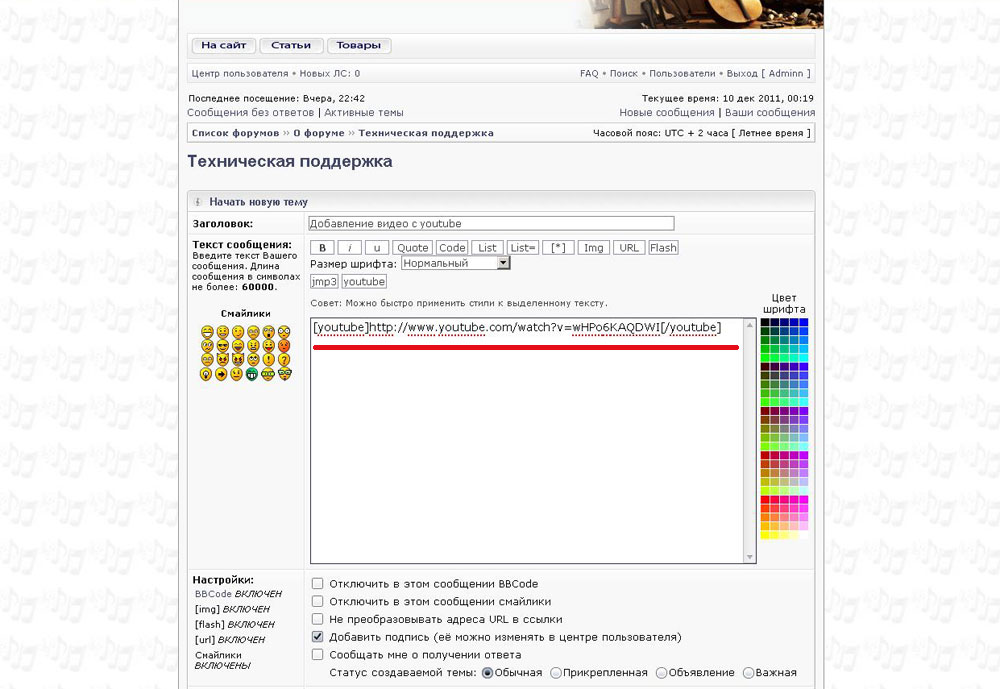The width and height of the screenshot is (1000, 689).
Task: Go to the 'Товары' navigation tab
Action: click(x=358, y=46)
